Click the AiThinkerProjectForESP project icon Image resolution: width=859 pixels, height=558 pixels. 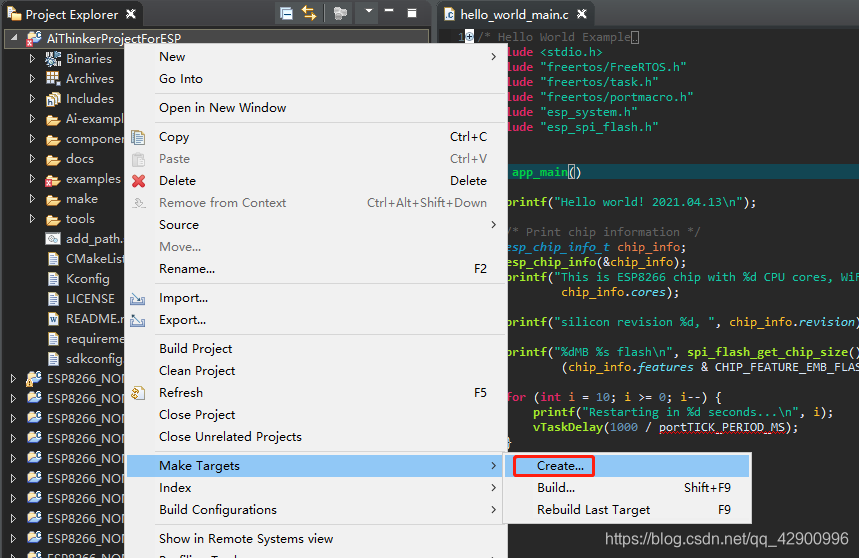coord(33,38)
